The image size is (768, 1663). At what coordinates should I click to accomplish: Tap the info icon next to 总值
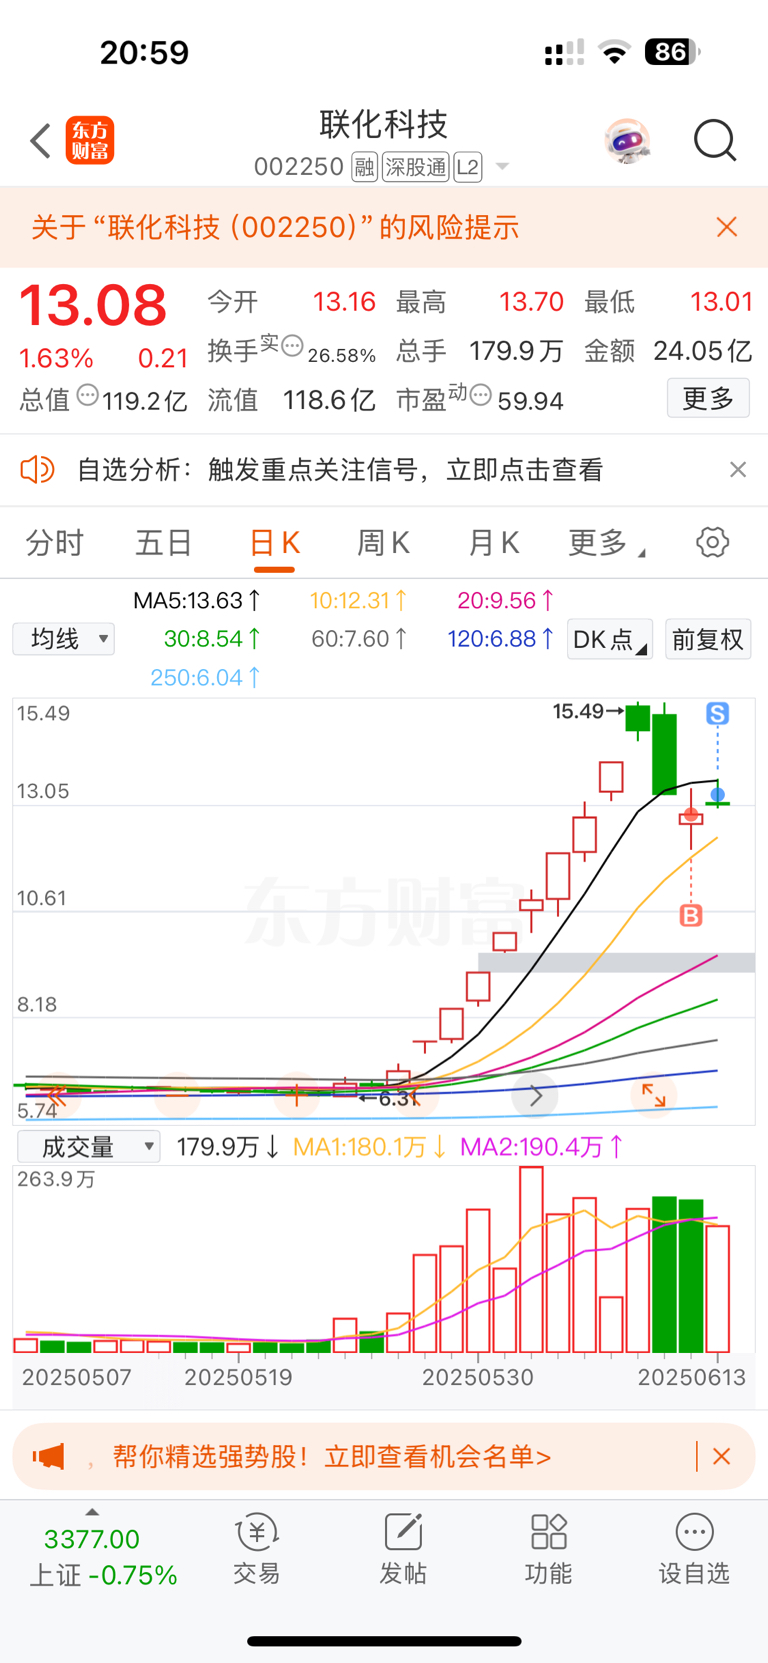point(88,395)
